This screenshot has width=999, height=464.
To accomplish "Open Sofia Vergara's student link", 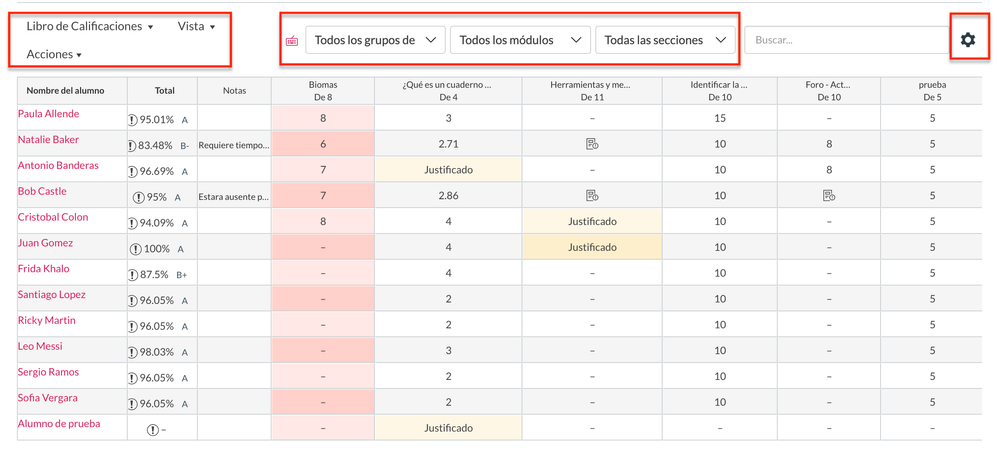I will pyautogui.click(x=50, y=398).
